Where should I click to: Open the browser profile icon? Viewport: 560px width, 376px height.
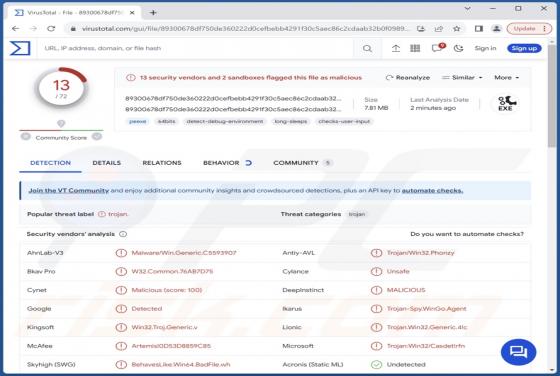pos(496,29)
